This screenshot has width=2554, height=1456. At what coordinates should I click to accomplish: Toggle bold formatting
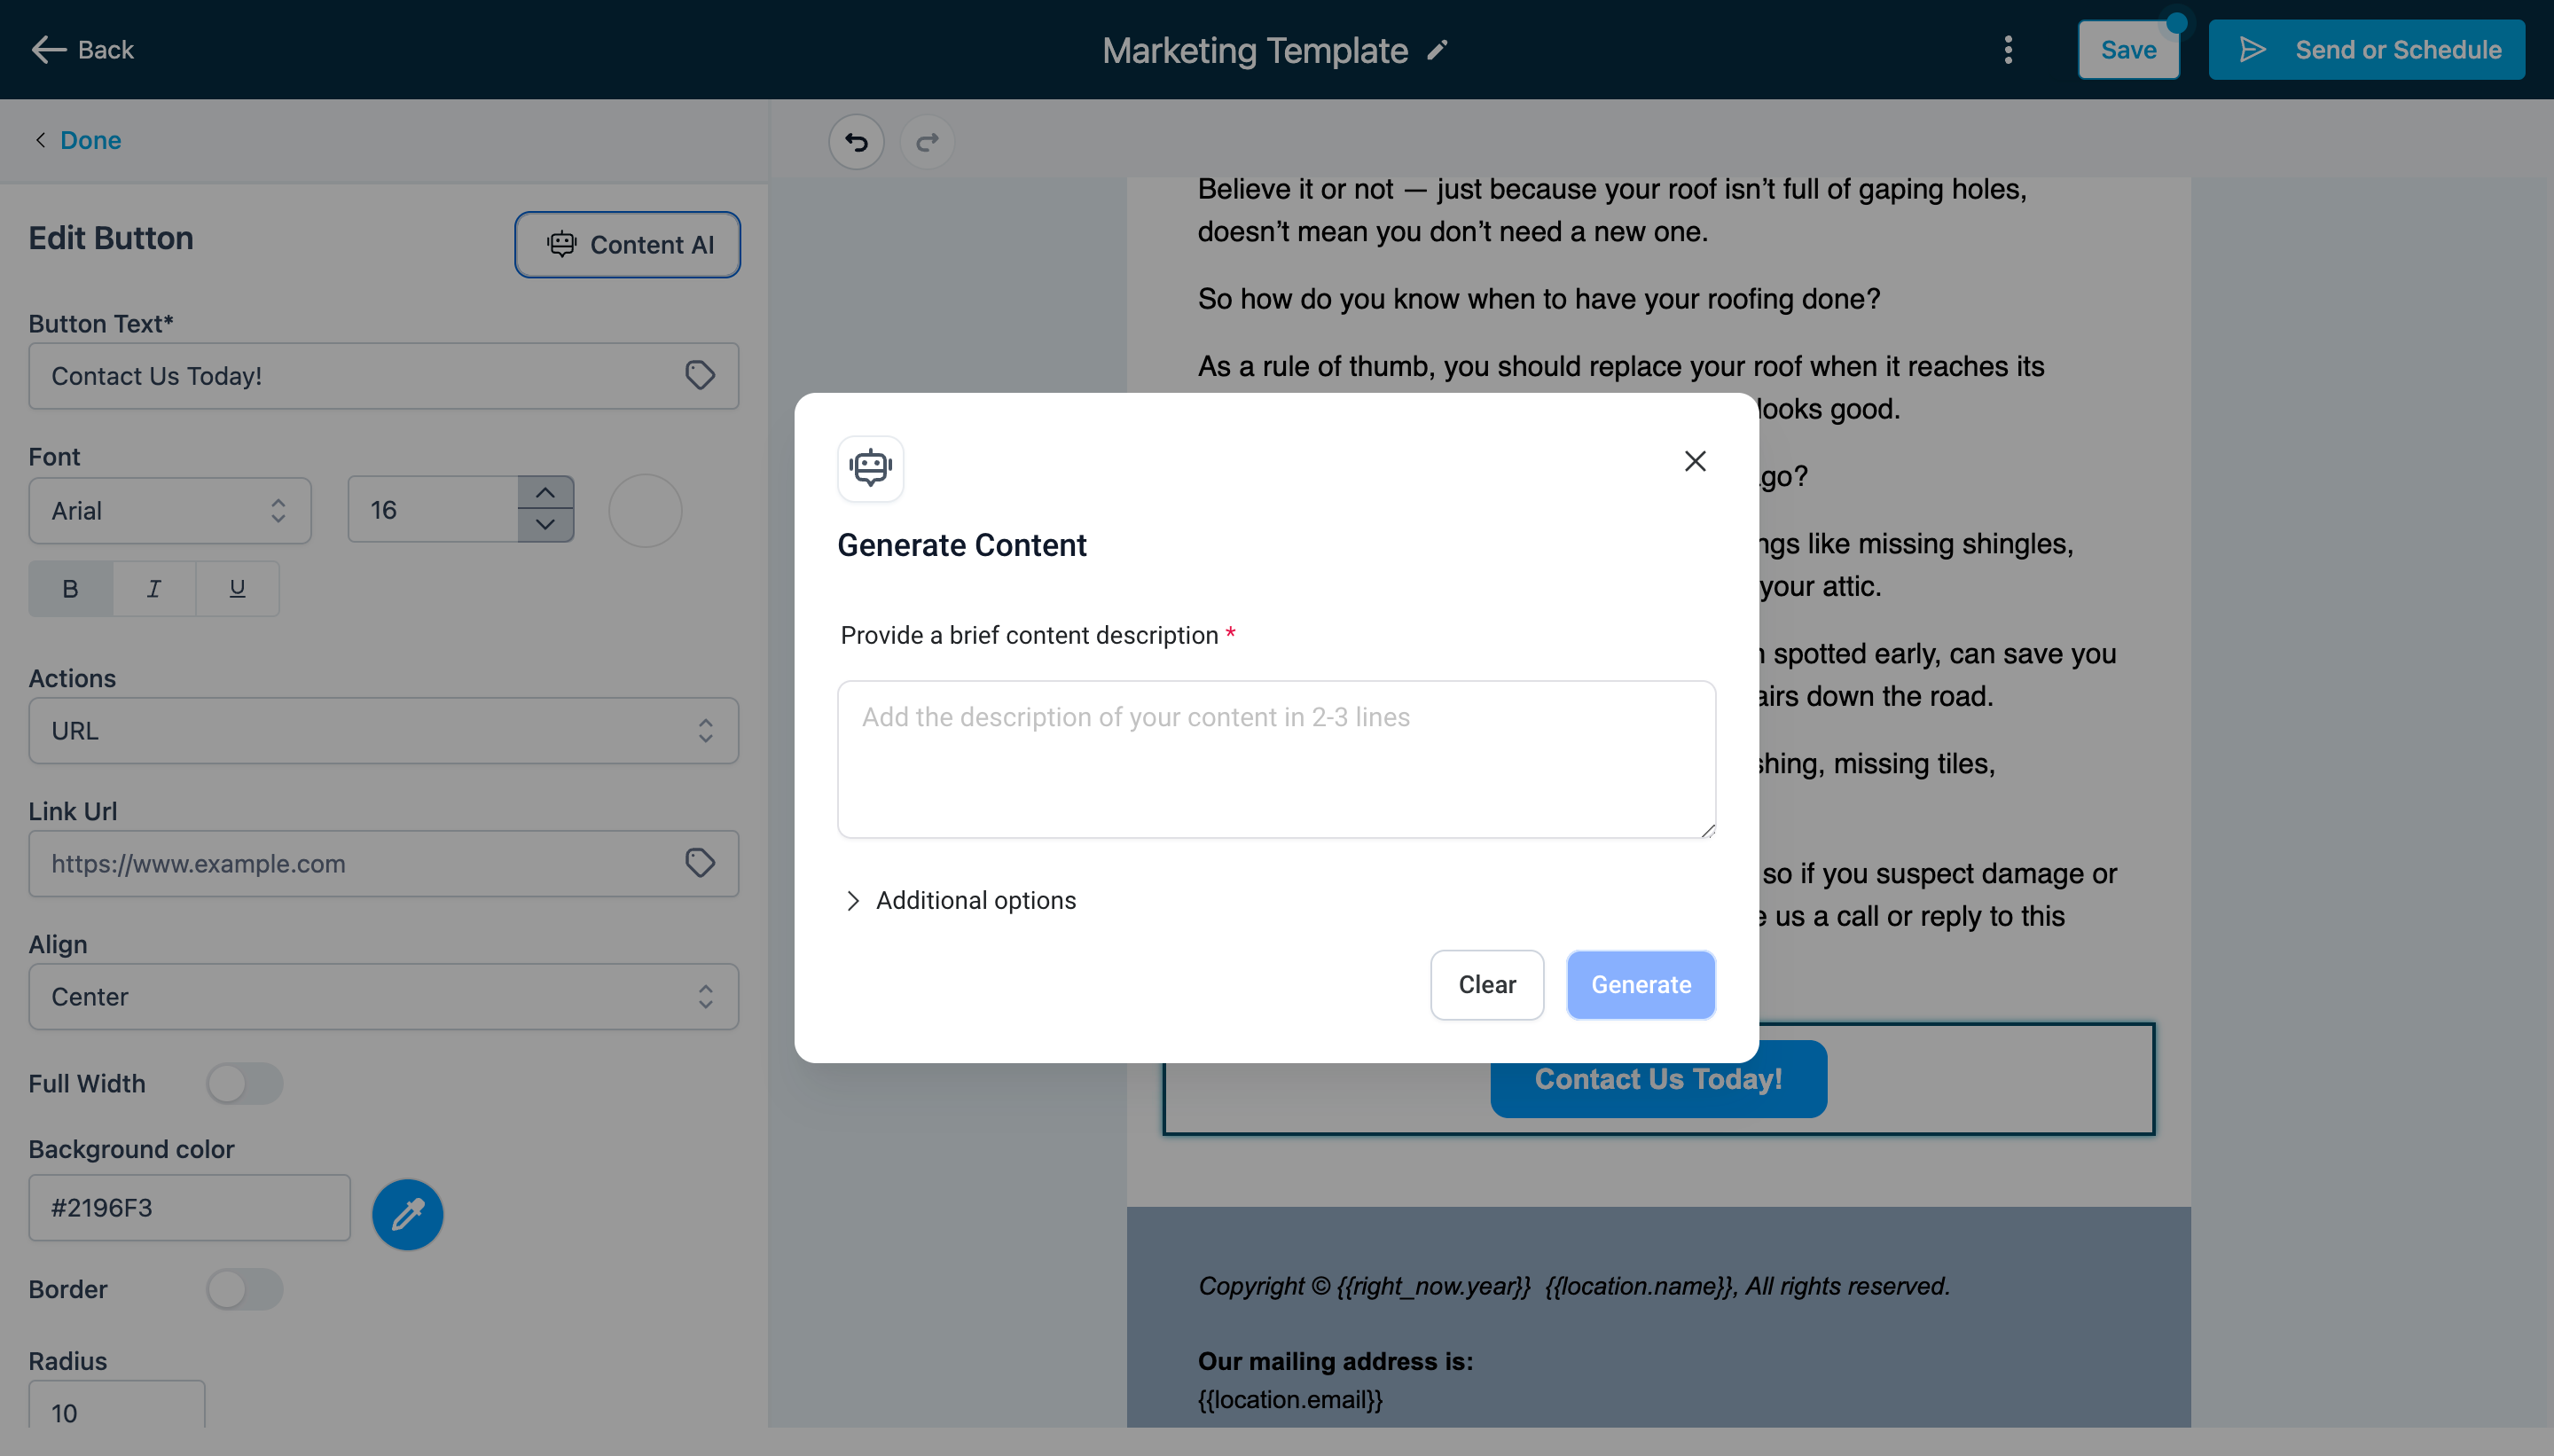pos(70,588)
